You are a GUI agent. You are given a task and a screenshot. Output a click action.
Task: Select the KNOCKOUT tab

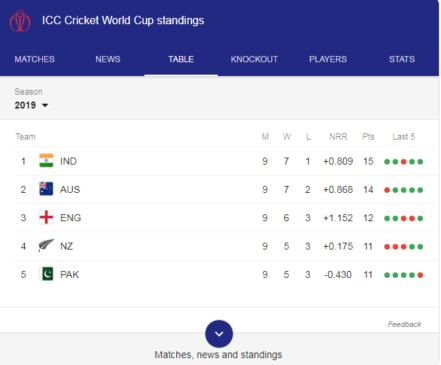click(x=254, y=59)
